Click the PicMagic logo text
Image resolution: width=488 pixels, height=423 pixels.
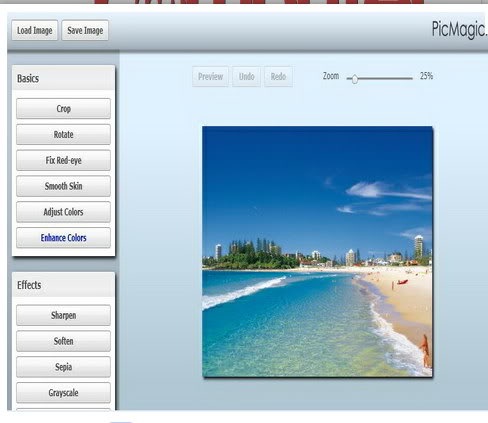[x=459, y=30]
